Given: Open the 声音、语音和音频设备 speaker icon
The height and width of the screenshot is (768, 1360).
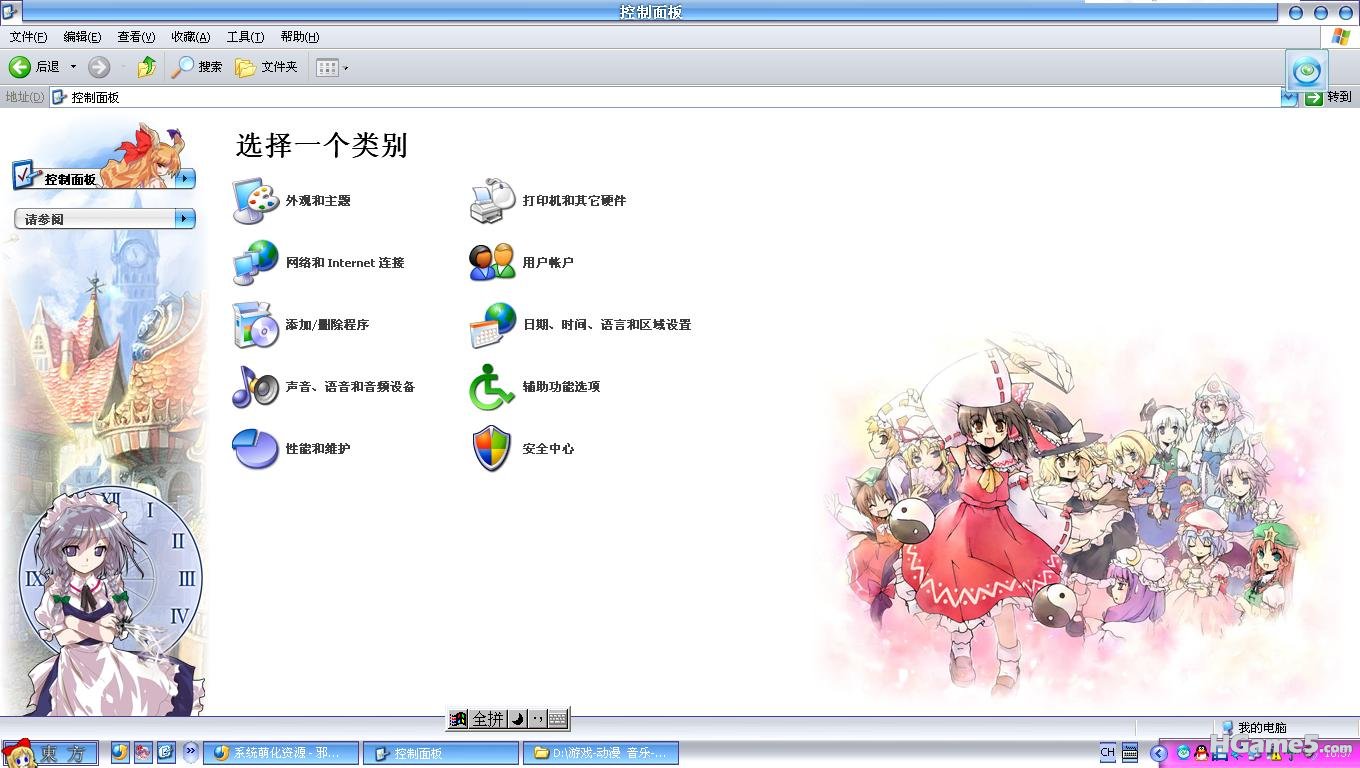Looking at the screenshot, I should 256,387.
